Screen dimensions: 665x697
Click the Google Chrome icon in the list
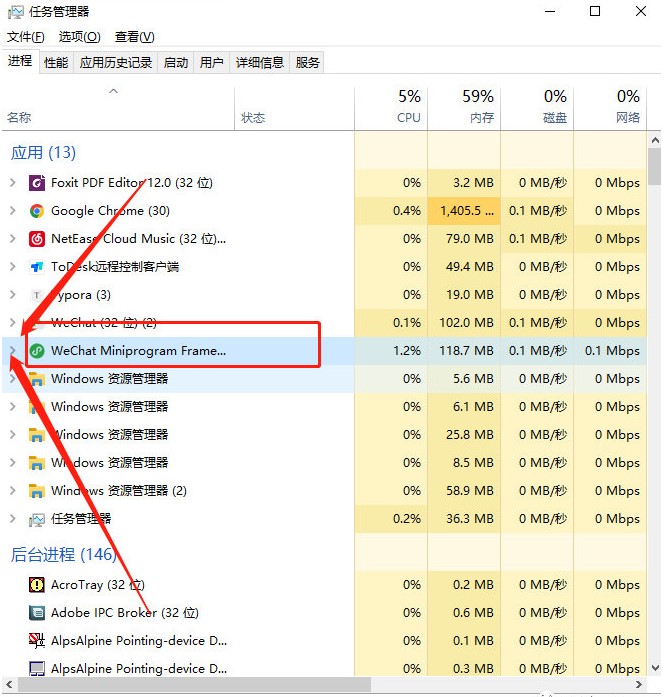[x=37, y=211]
